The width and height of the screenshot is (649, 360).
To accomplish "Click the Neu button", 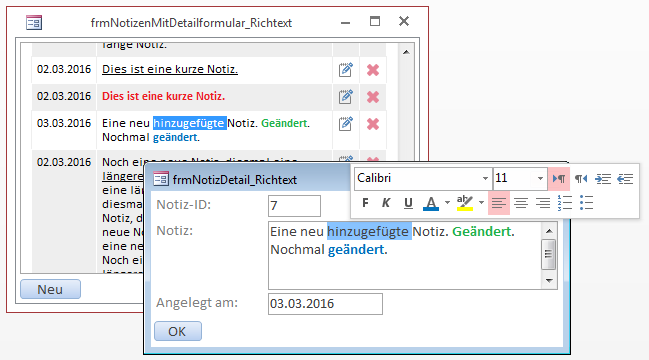I will [x=50, y=289].
